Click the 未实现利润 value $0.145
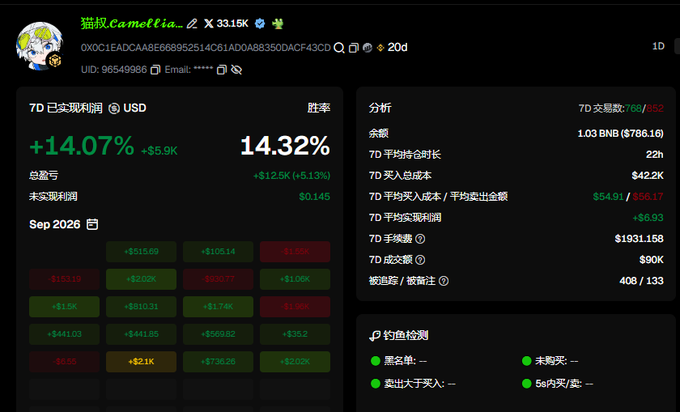 click(314, 197)
